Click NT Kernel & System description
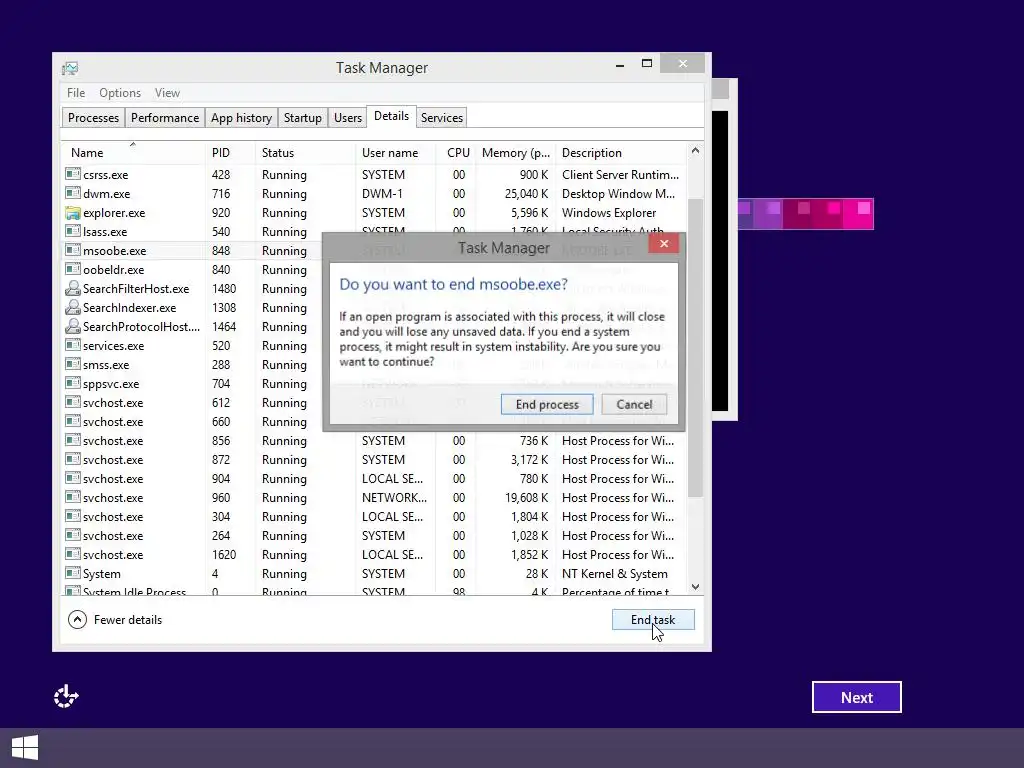Viewport: 1024px width, 768px height. pos(615,573)
